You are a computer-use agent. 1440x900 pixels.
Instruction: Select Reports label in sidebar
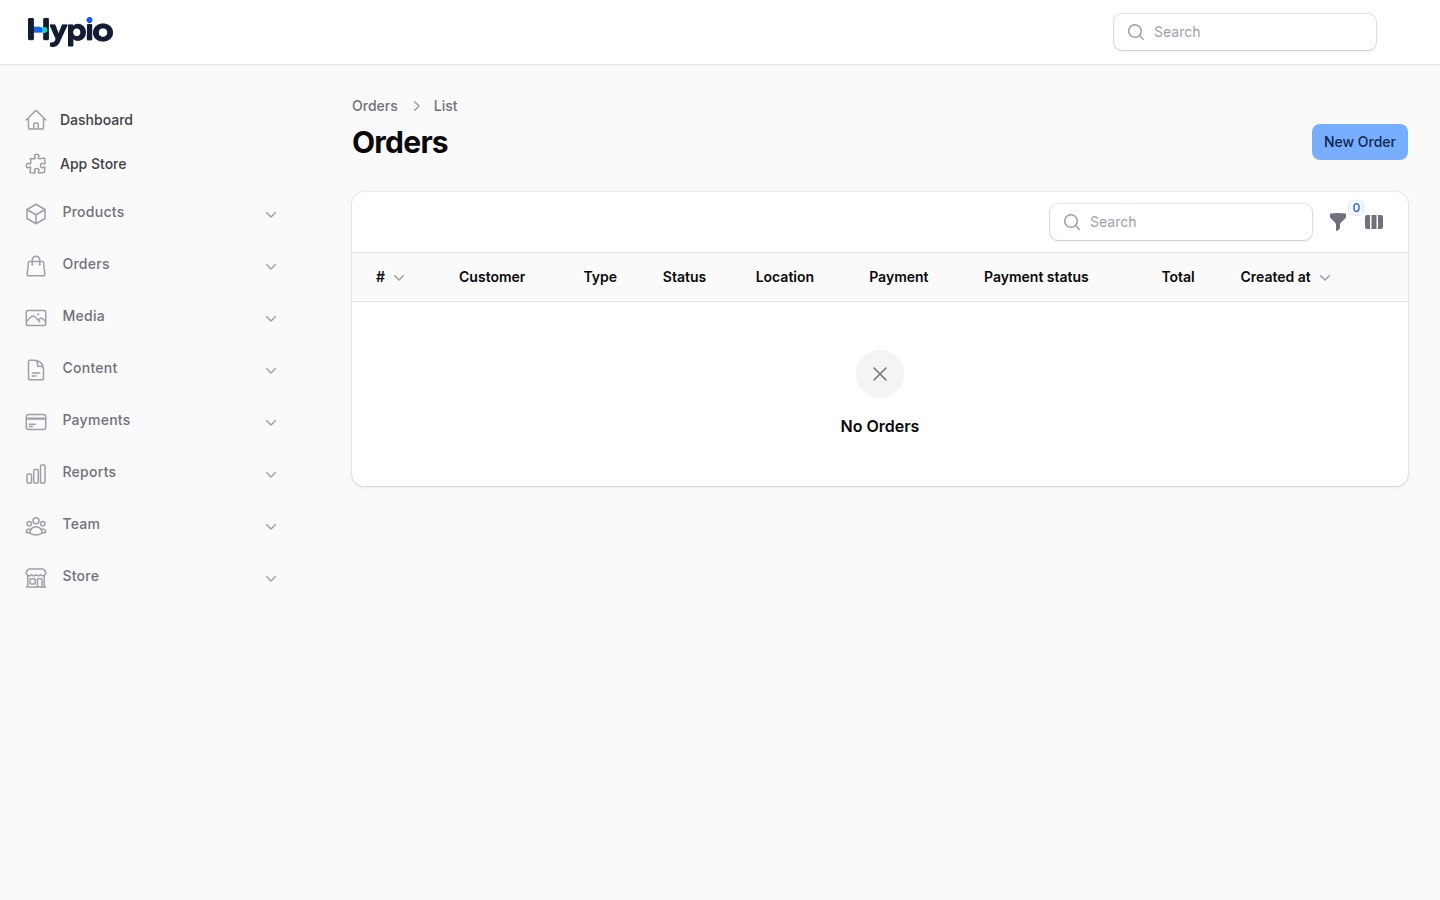pos(89,472)
